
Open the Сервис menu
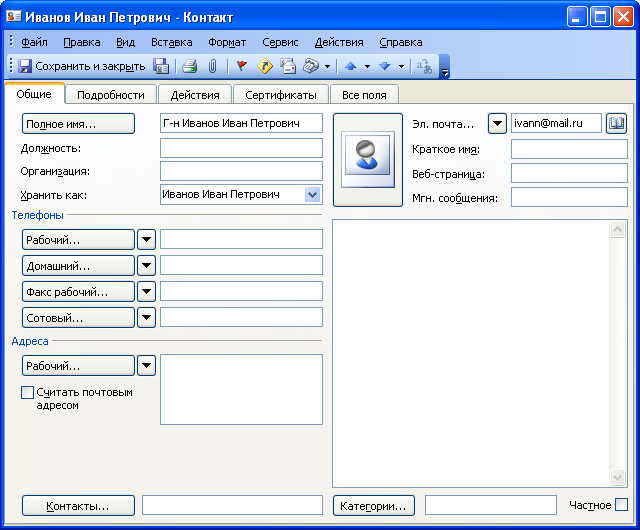280,42
